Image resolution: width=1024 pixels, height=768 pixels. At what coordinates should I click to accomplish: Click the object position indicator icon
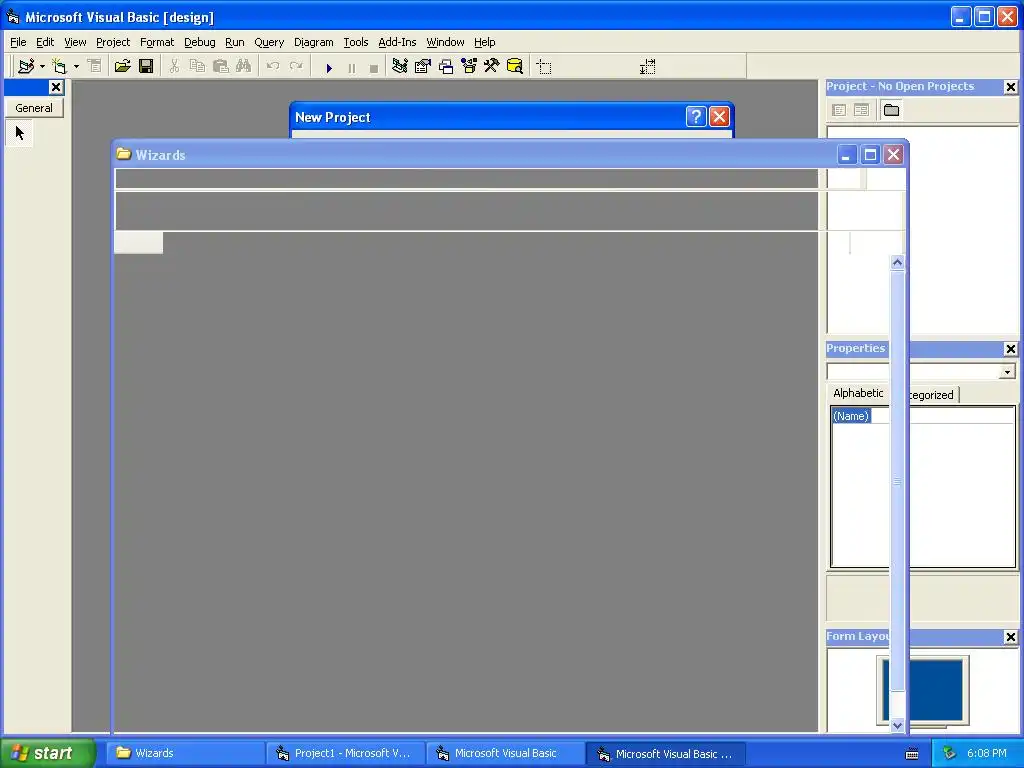(544, 67)
